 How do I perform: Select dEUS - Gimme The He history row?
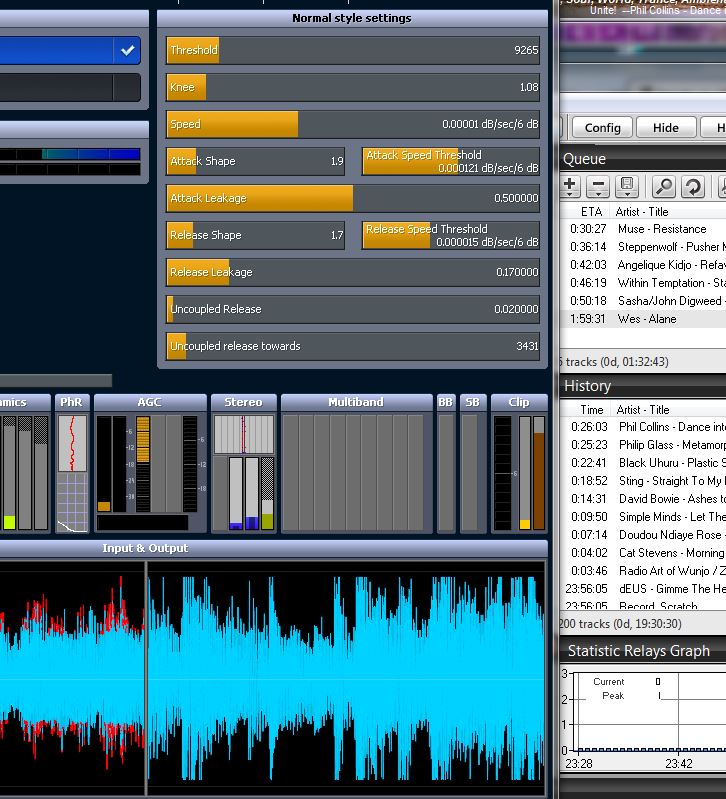coord(643,589)
